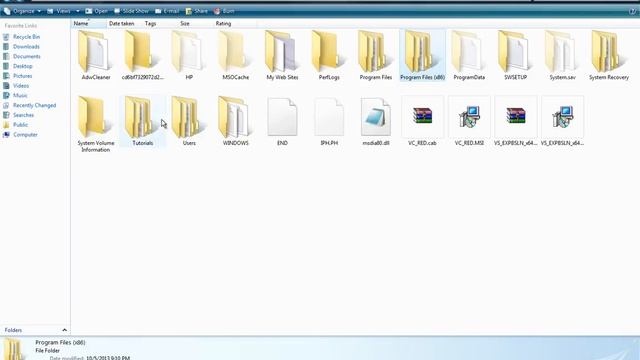Open the WINDOWS folder

[236, 121]
